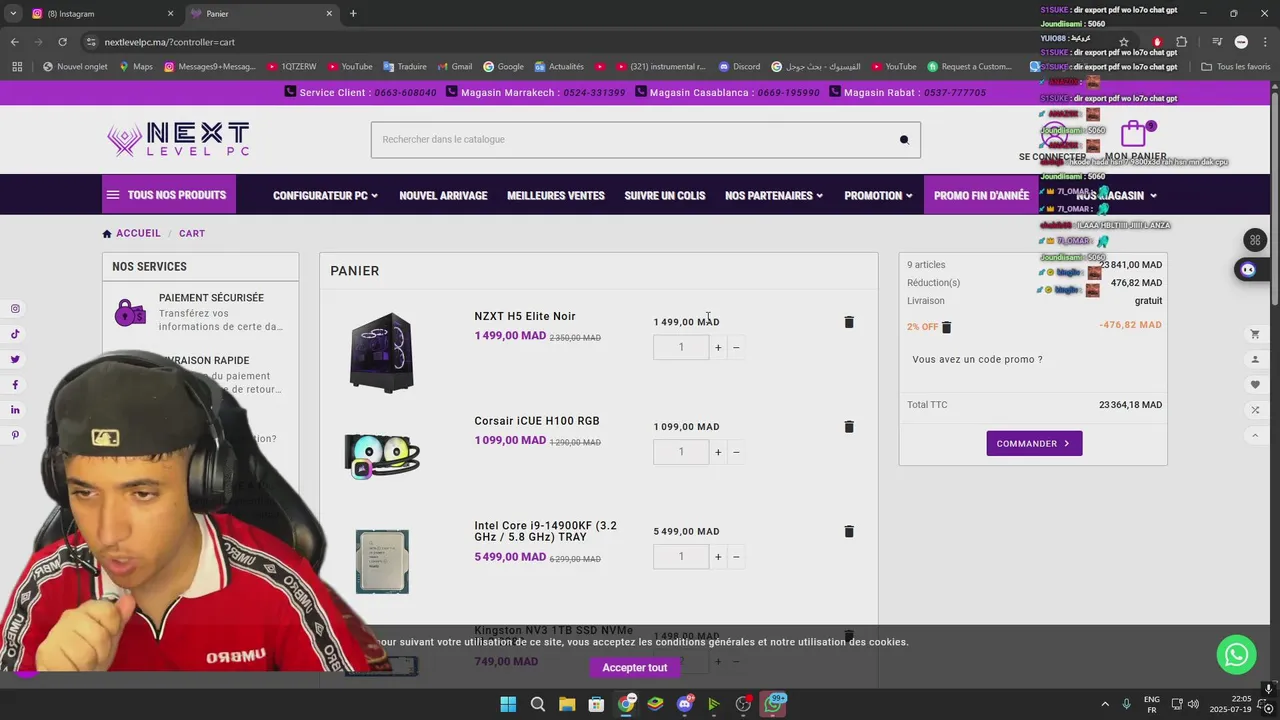Viewport: 1280px width, 720px height.
Task: Increase Intel Core i9-14900KF quantity with plus
Action: pos(718,557)
